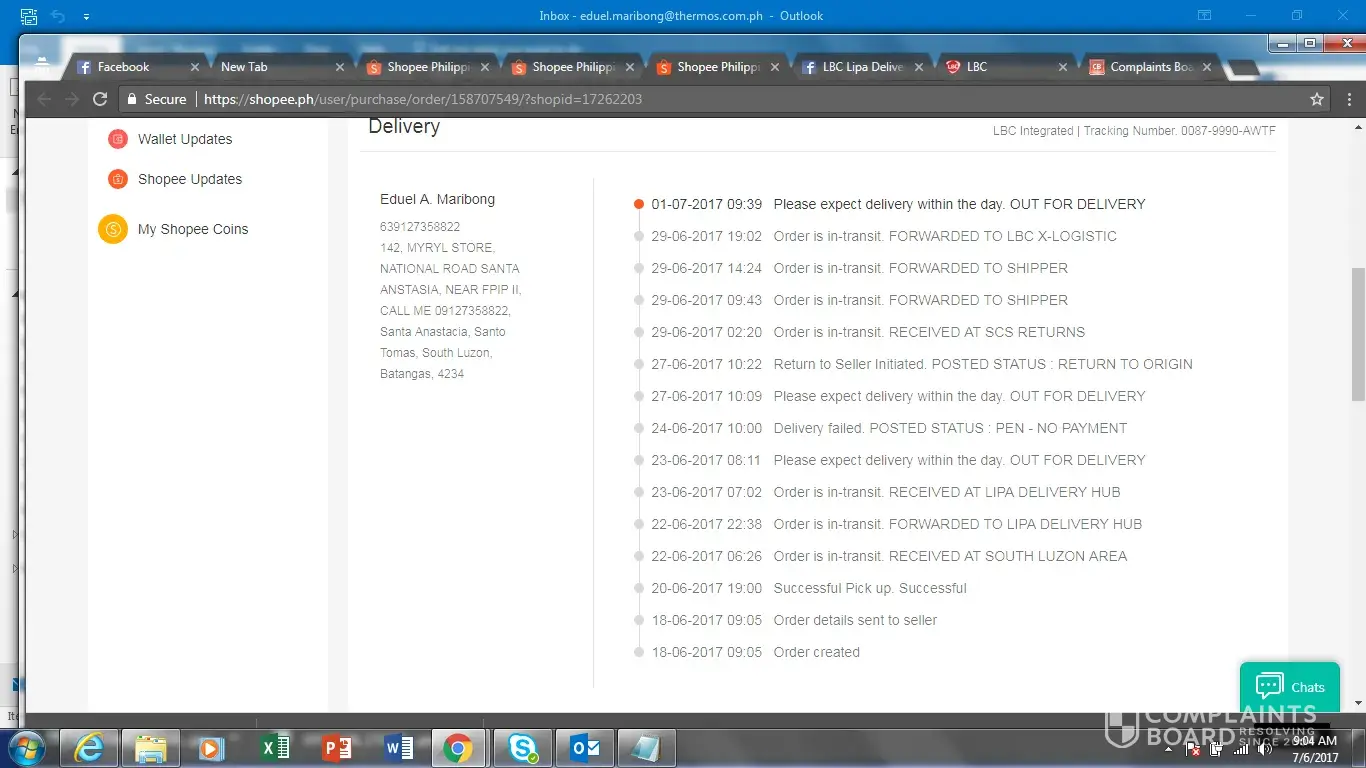Open PowerPoint from the taskbar

point(336,748)
